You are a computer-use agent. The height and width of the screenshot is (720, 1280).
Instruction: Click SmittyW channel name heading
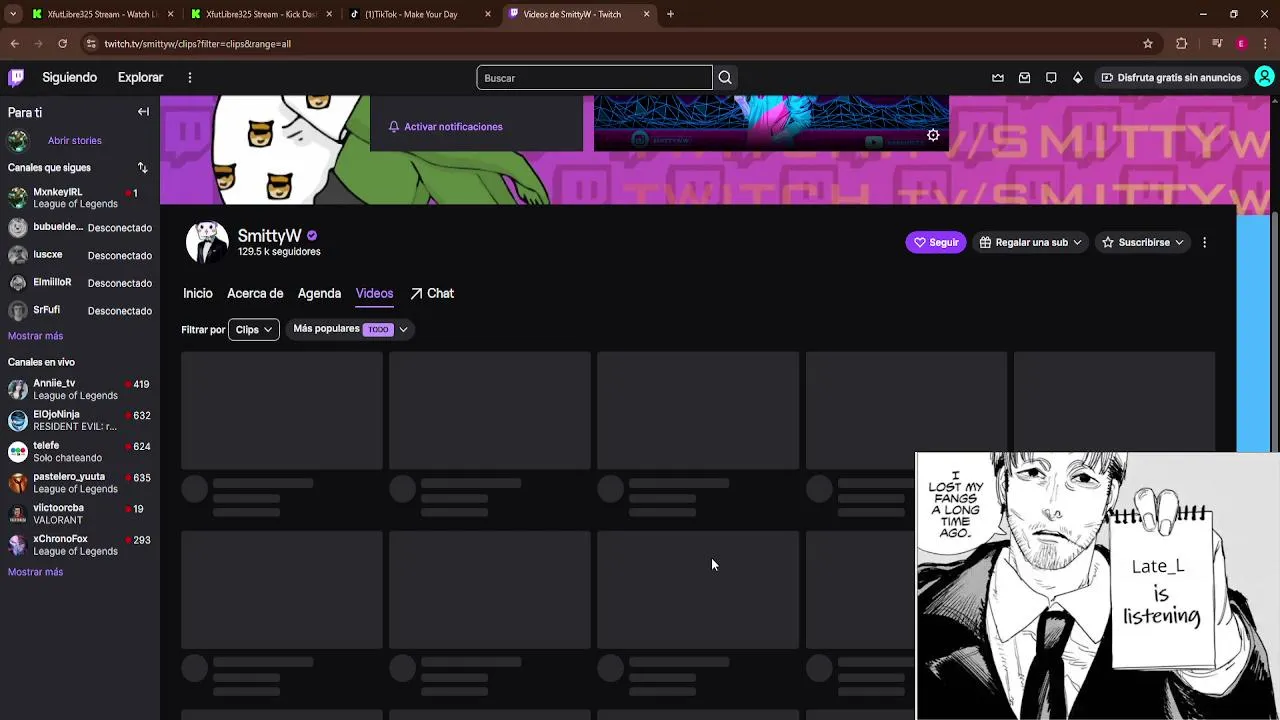[270, 236]
